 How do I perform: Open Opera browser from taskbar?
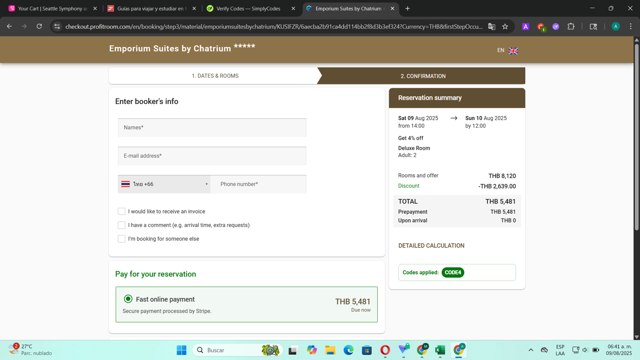pyautogui.click(x=385, y=350)
